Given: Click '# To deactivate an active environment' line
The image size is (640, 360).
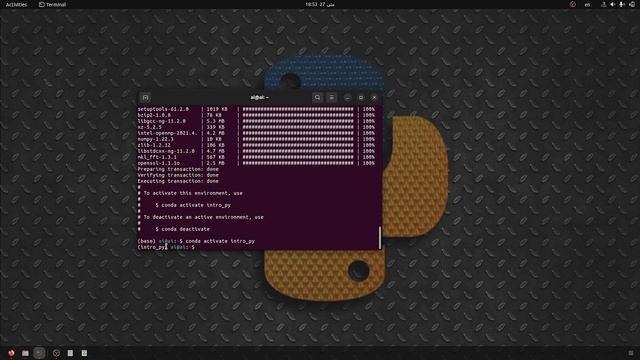Looking at the screenshot, I should [200, 217].
